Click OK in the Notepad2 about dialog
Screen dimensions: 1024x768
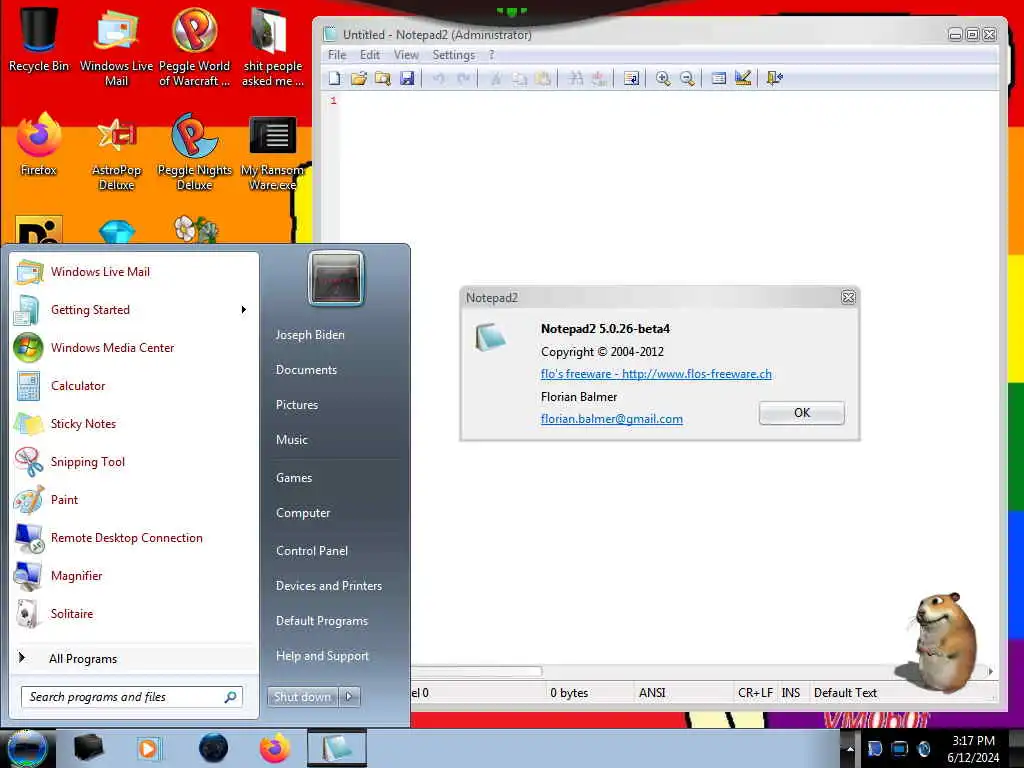coord(801,413)
